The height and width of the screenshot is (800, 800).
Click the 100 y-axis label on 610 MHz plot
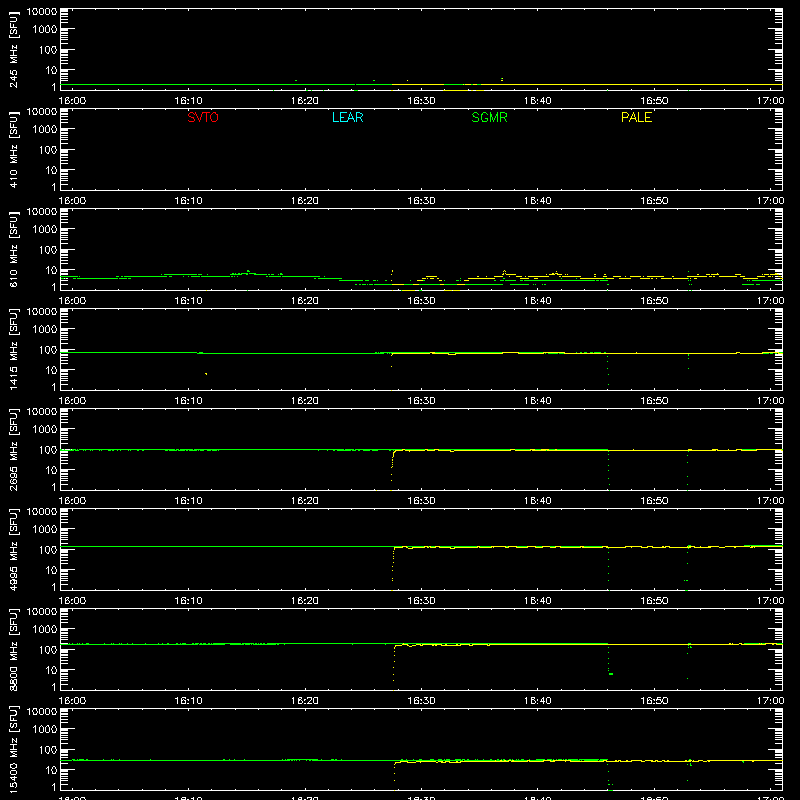pyautogui.click(x=48, y=250)
